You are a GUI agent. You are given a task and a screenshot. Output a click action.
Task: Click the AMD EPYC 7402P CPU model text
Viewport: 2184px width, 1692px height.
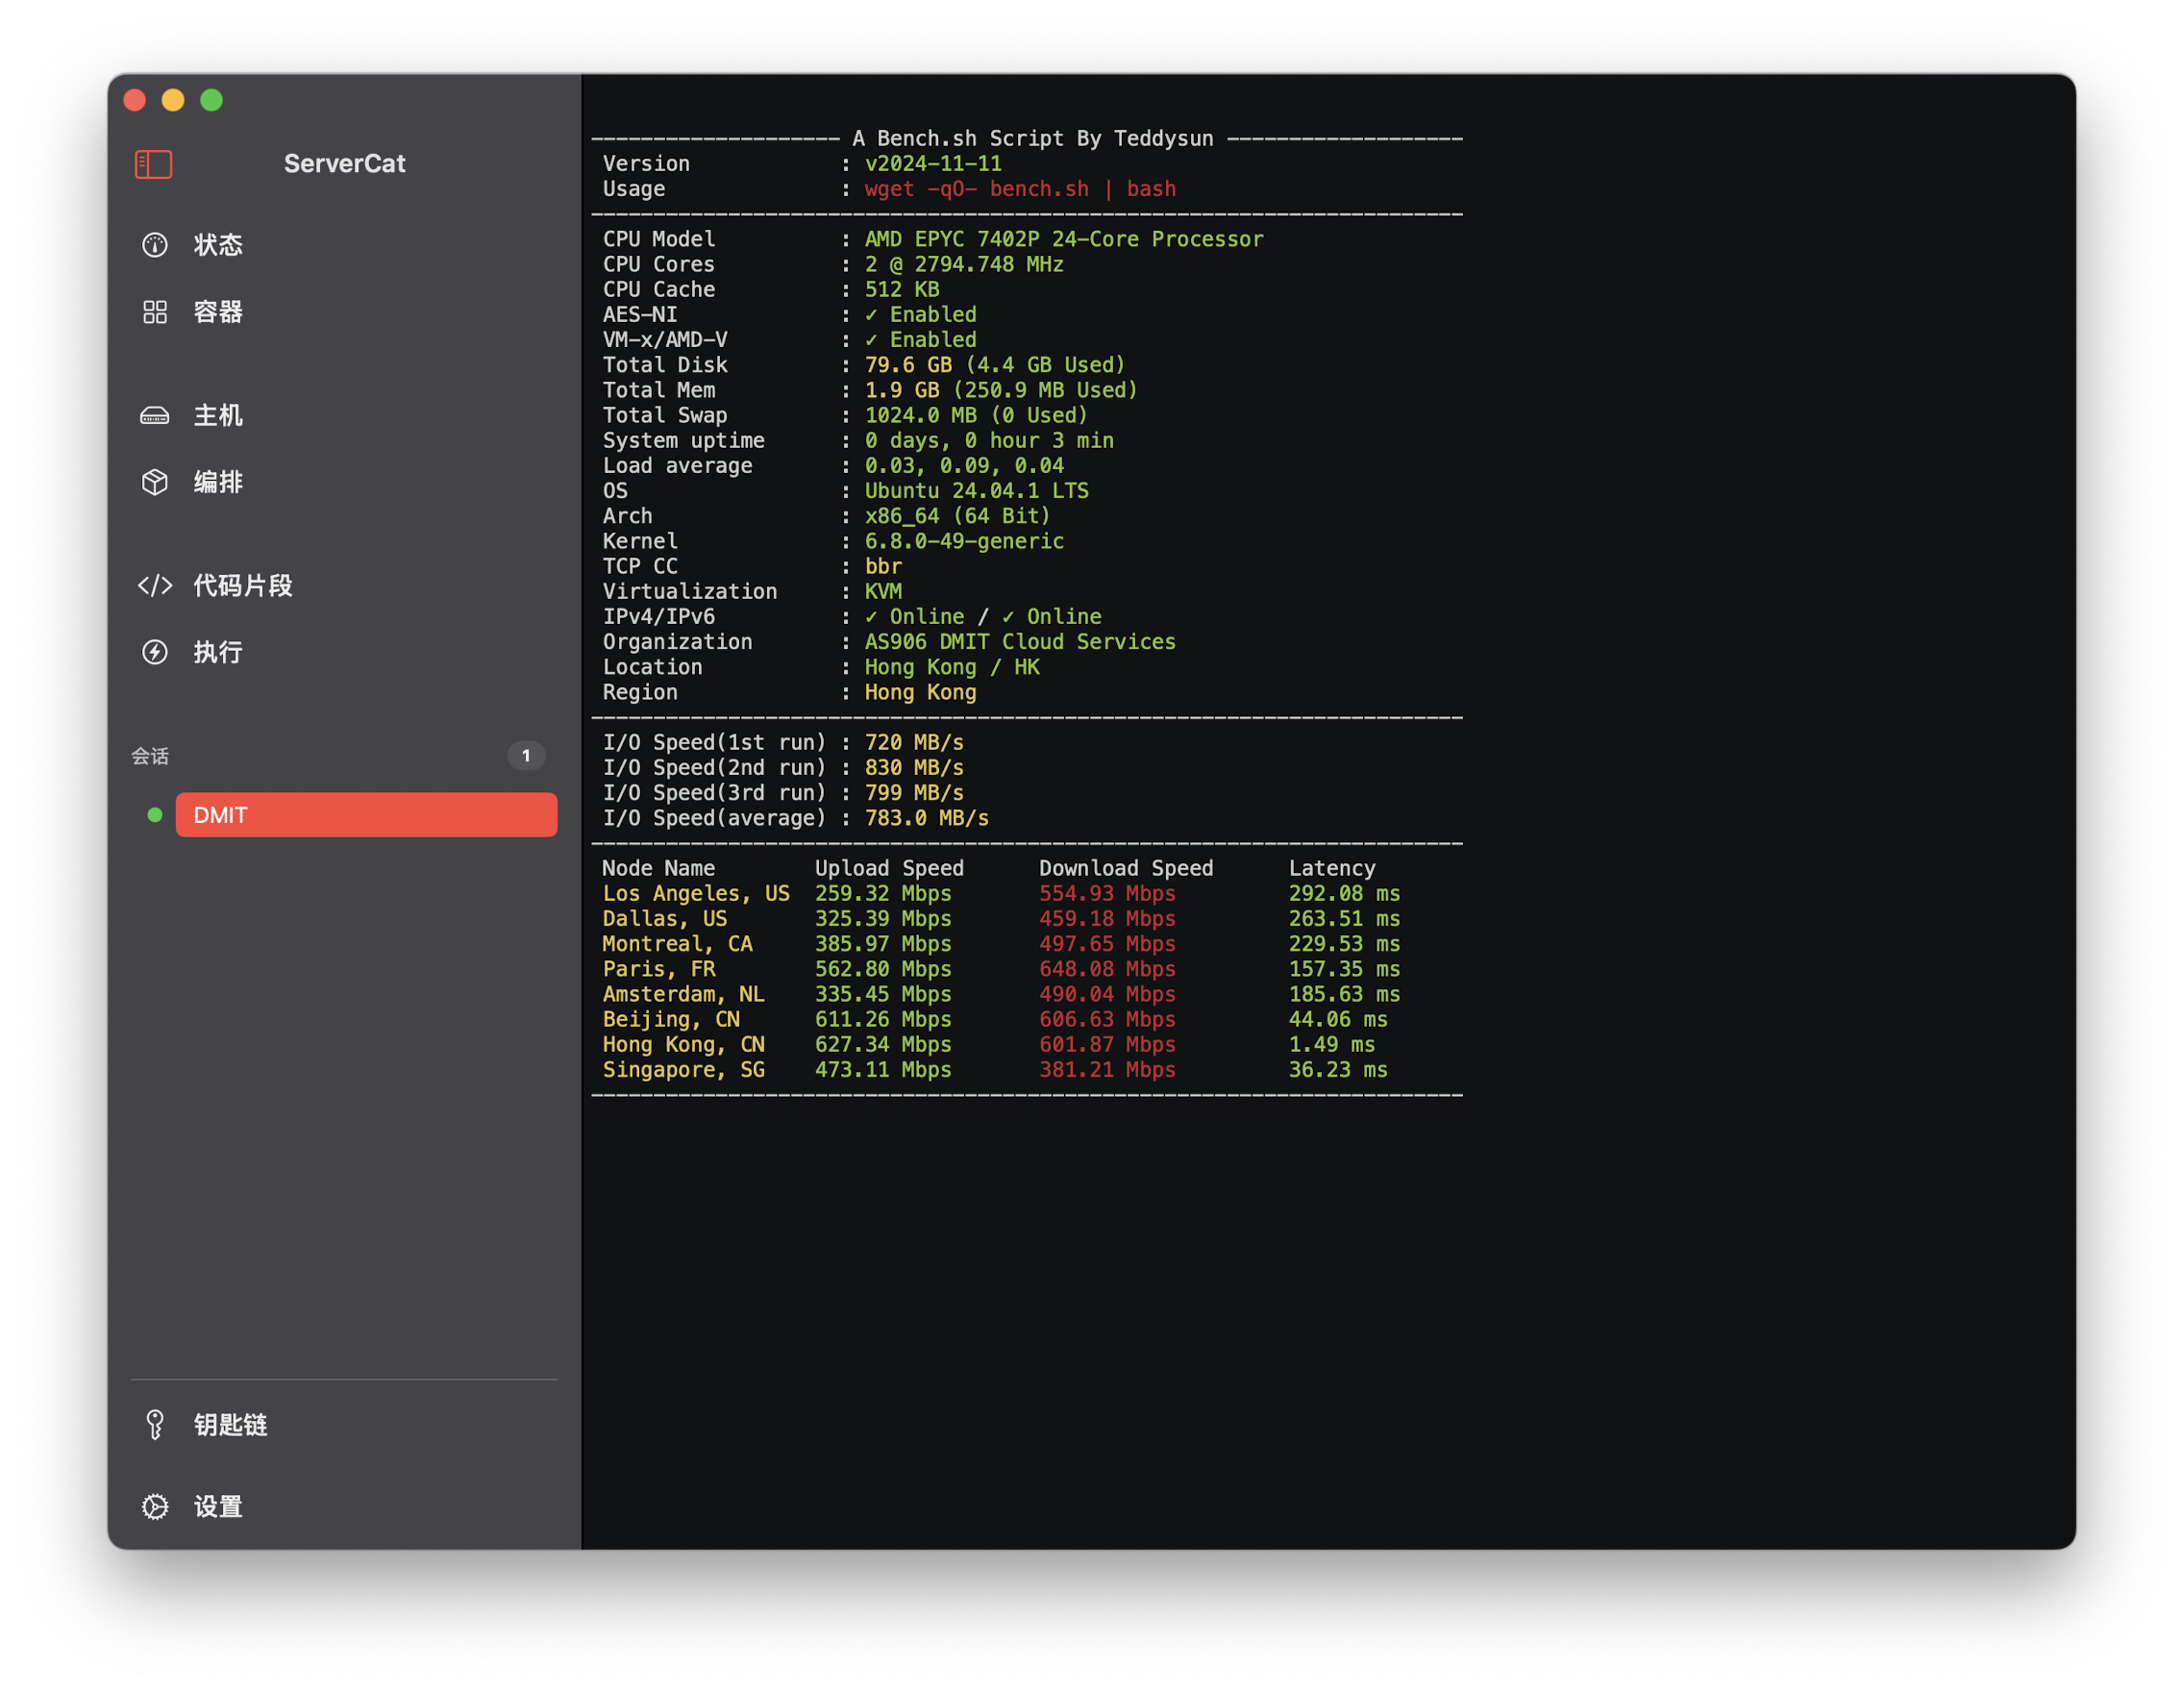(1064, 239)
